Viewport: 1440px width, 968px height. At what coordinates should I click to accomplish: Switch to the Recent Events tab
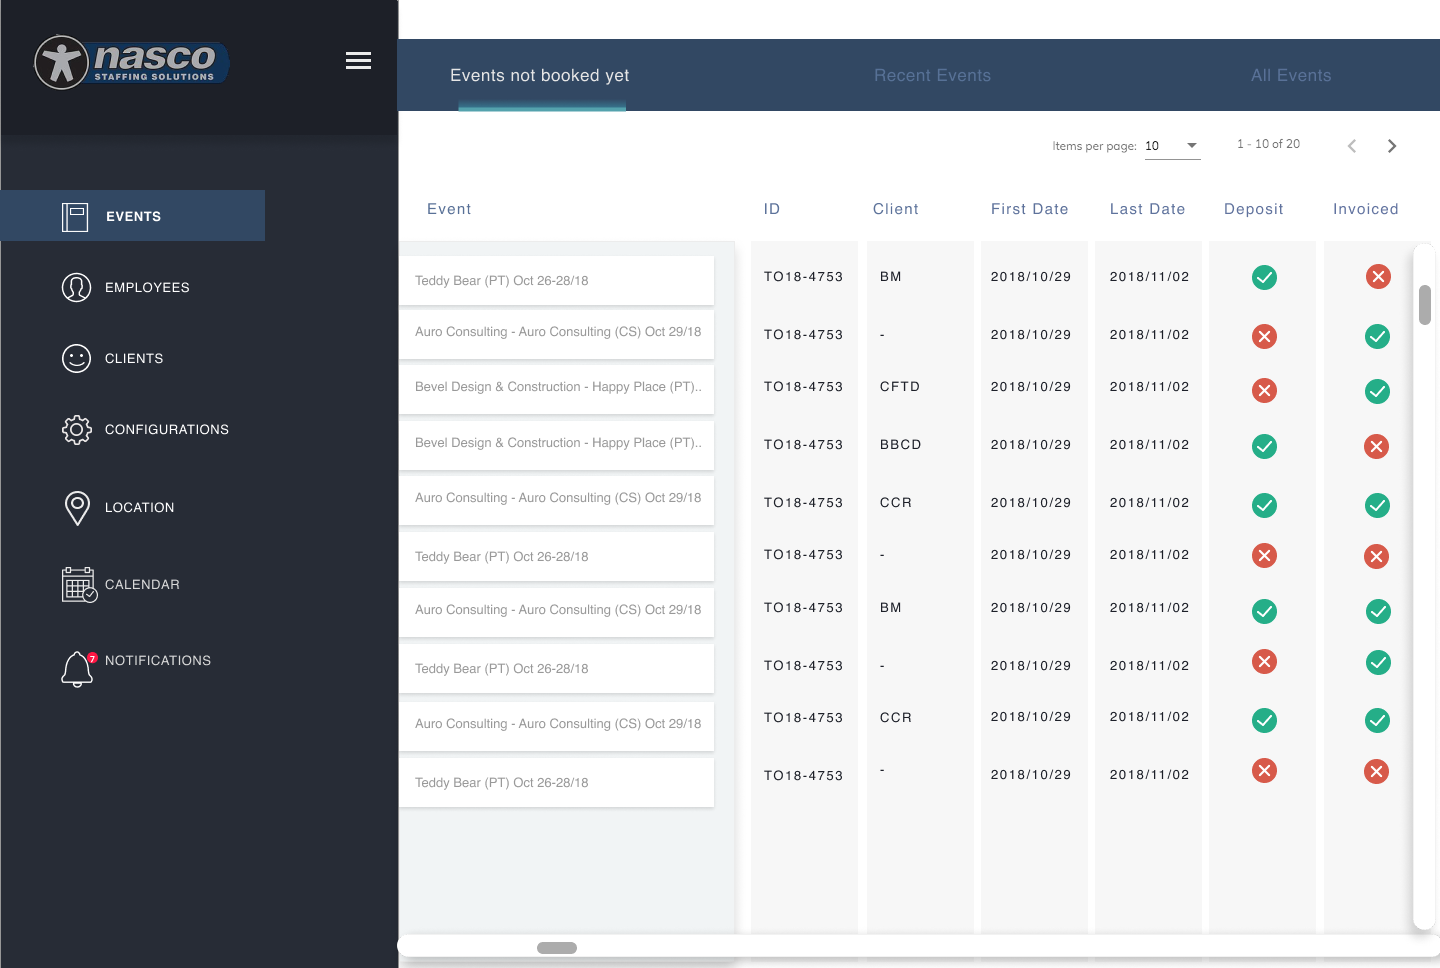(x=932, y=75)
